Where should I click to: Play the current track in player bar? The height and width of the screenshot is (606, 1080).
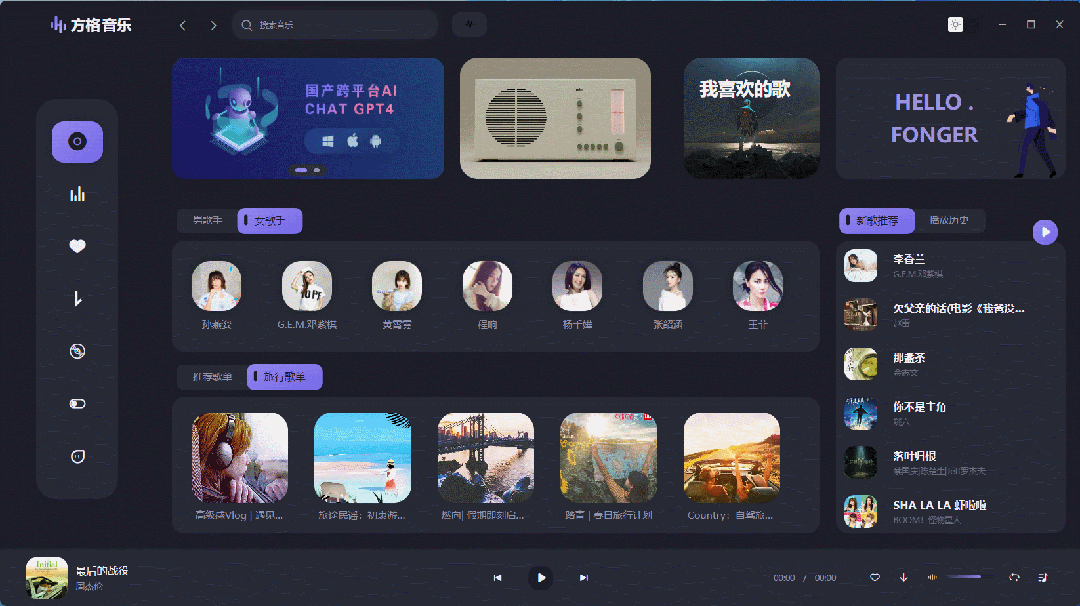coord(541,577)
